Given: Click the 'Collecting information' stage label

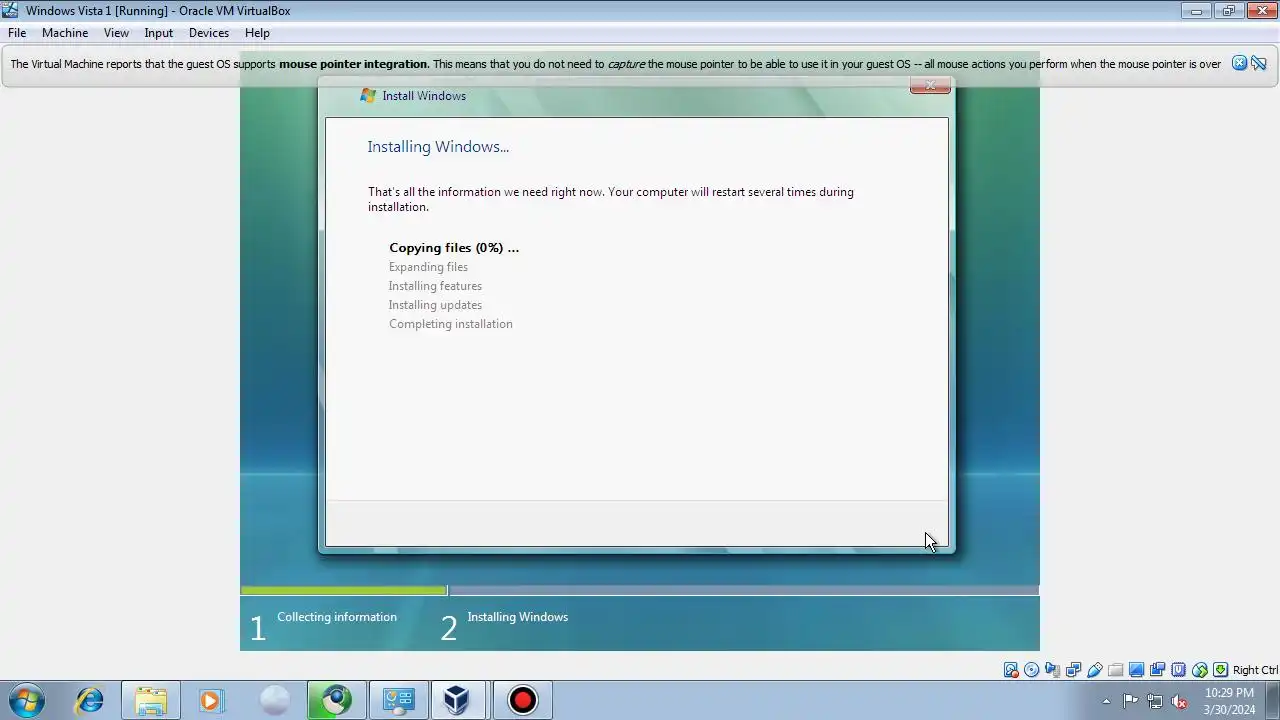Looking at the screenshot, I should pyautogui.click(x=337, y=617).
